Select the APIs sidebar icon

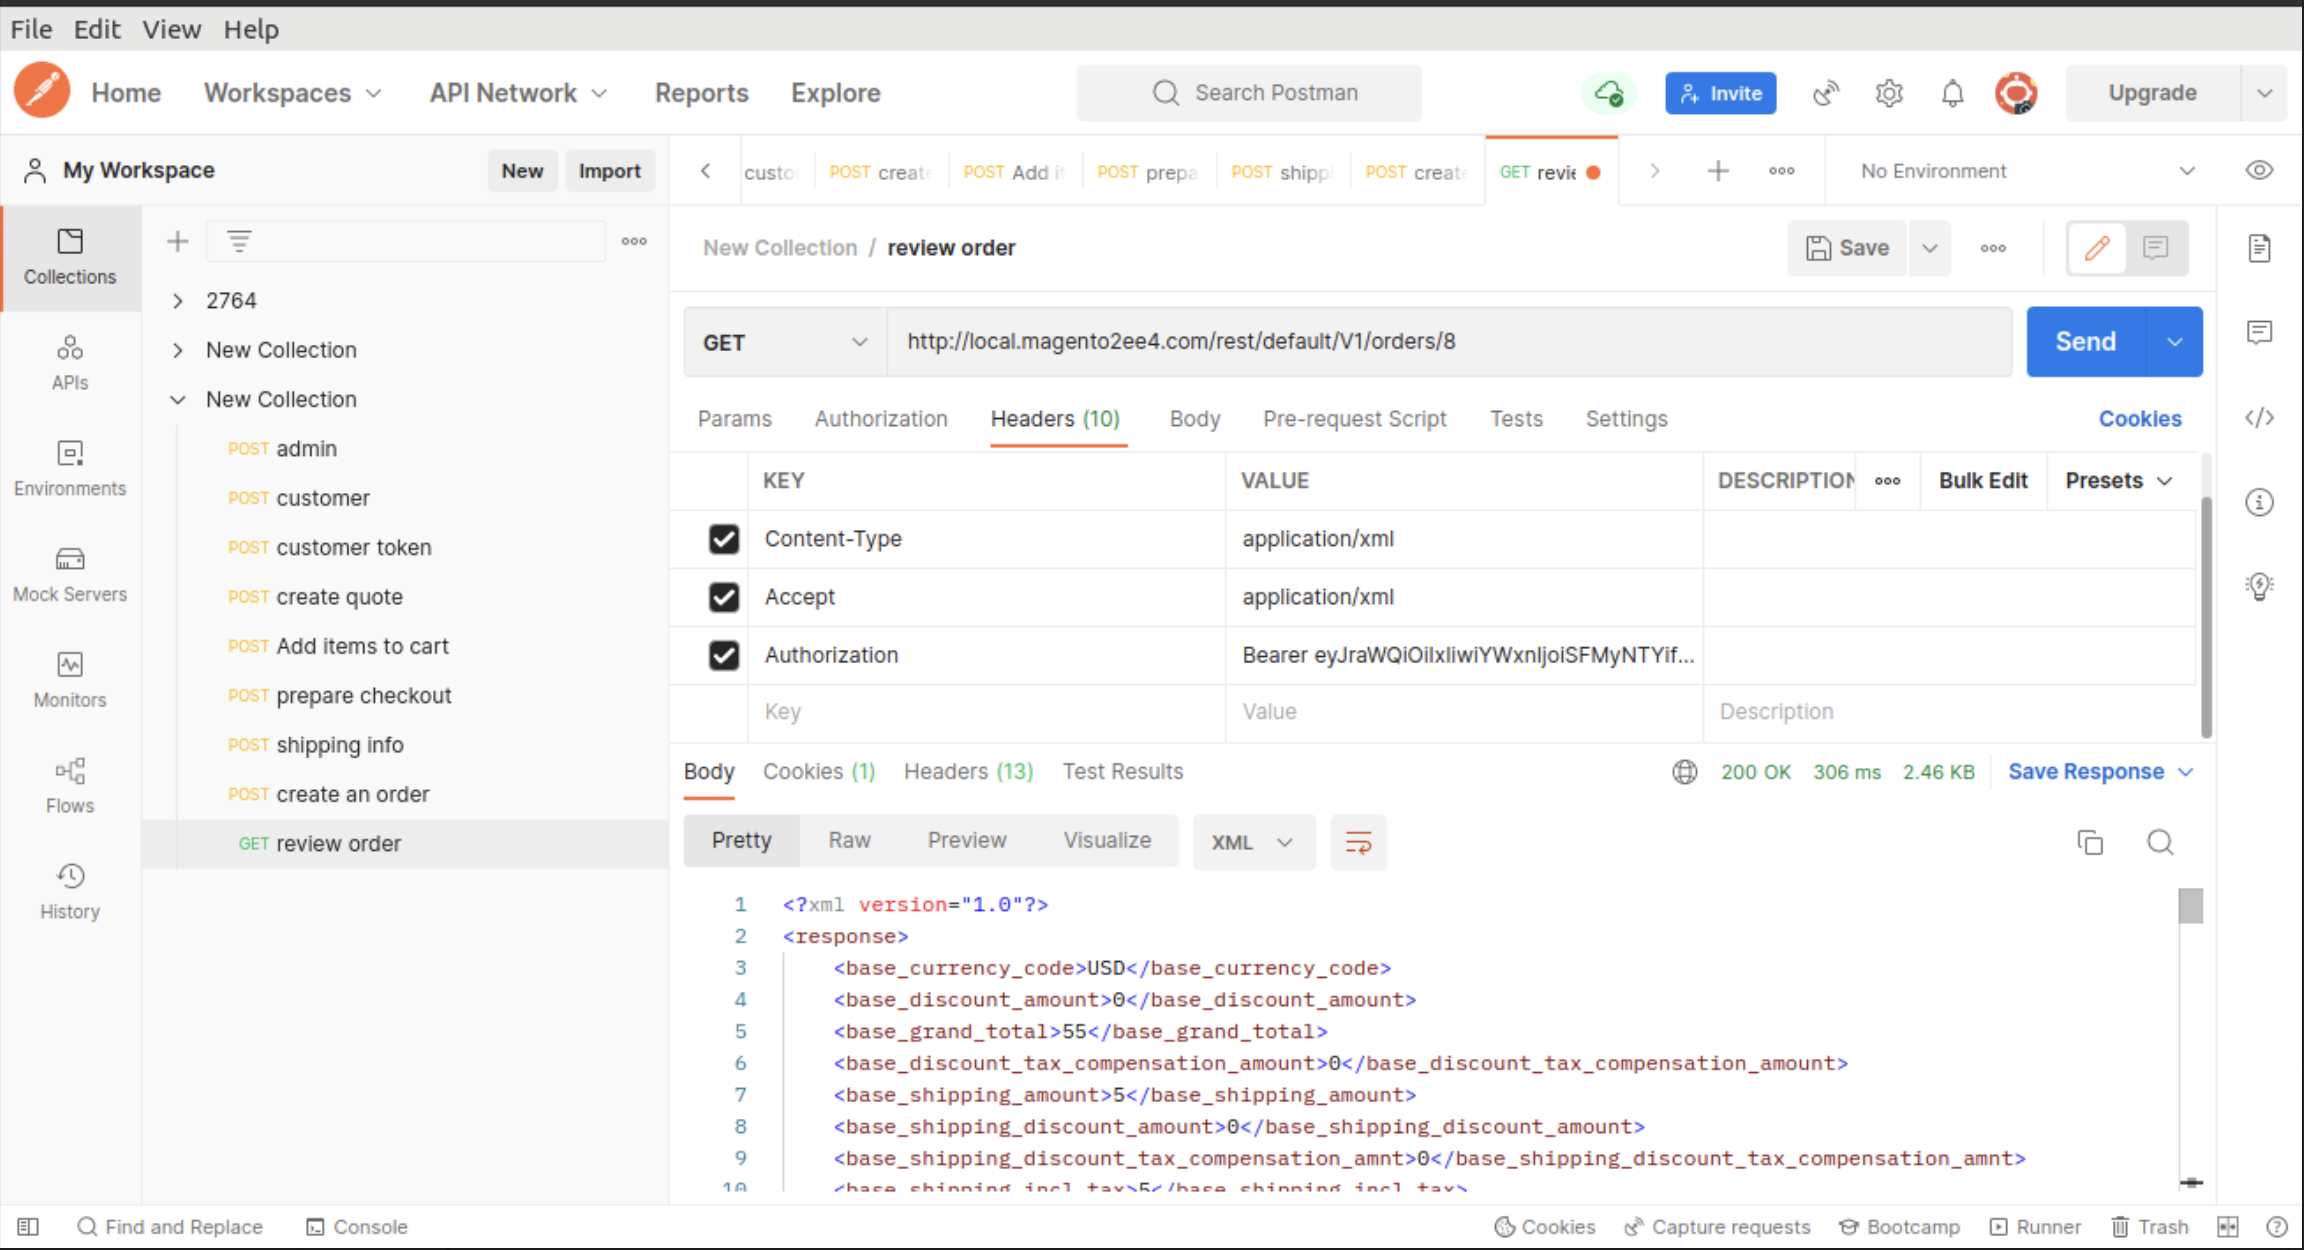[69, 362]
